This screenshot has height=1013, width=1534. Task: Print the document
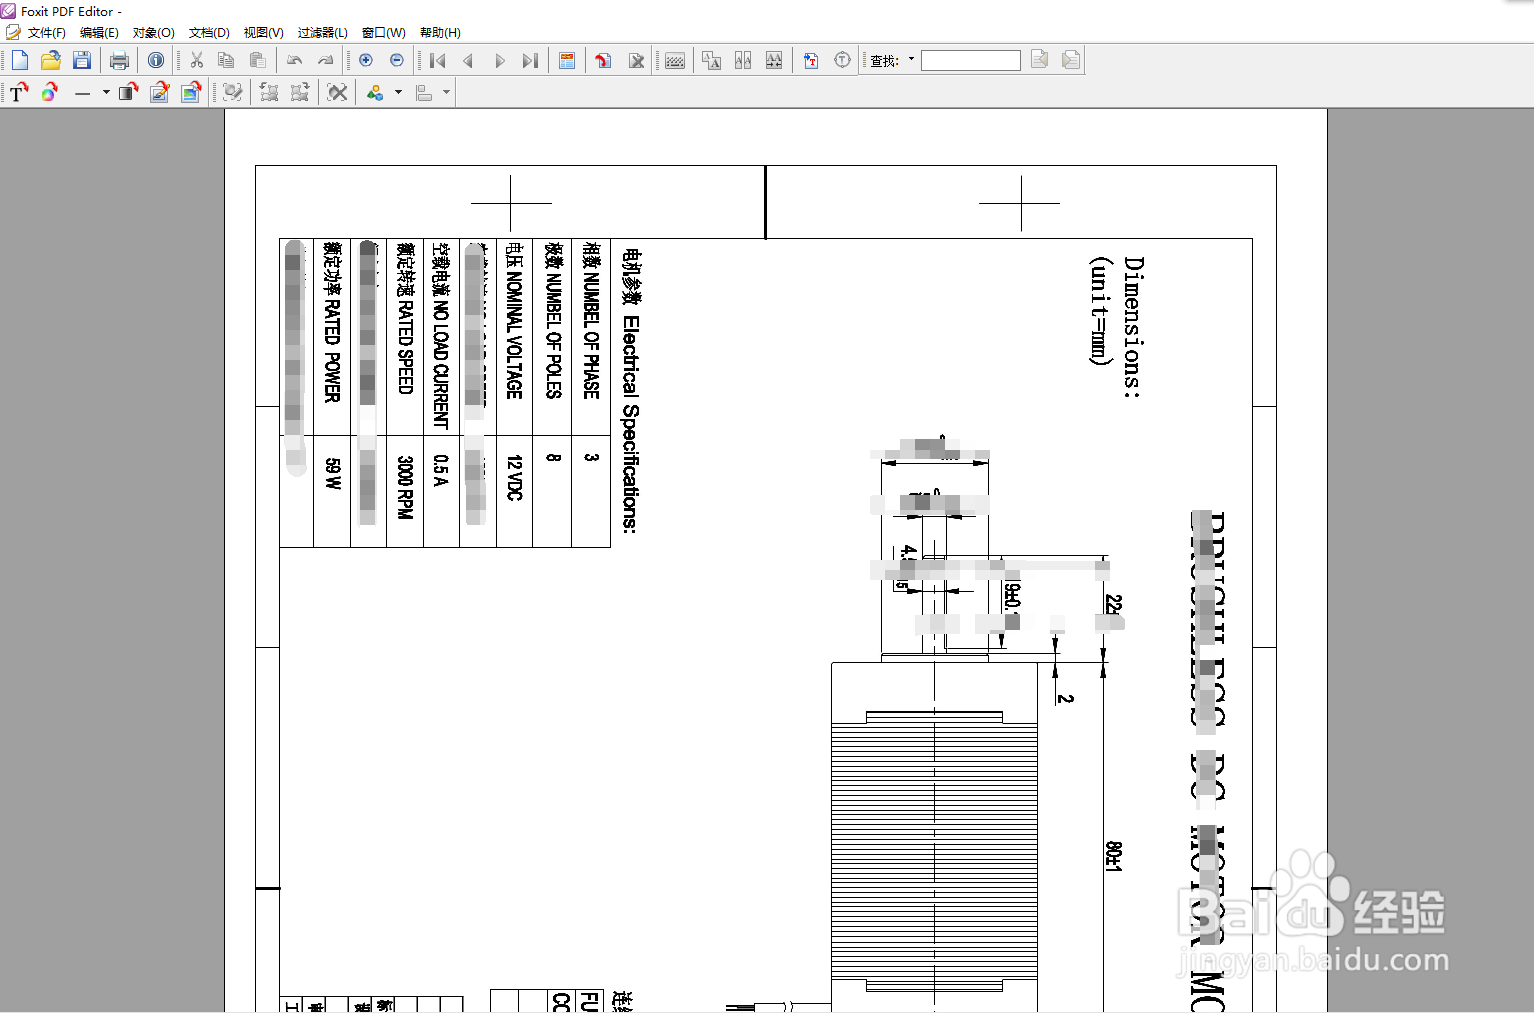point(119,60)
